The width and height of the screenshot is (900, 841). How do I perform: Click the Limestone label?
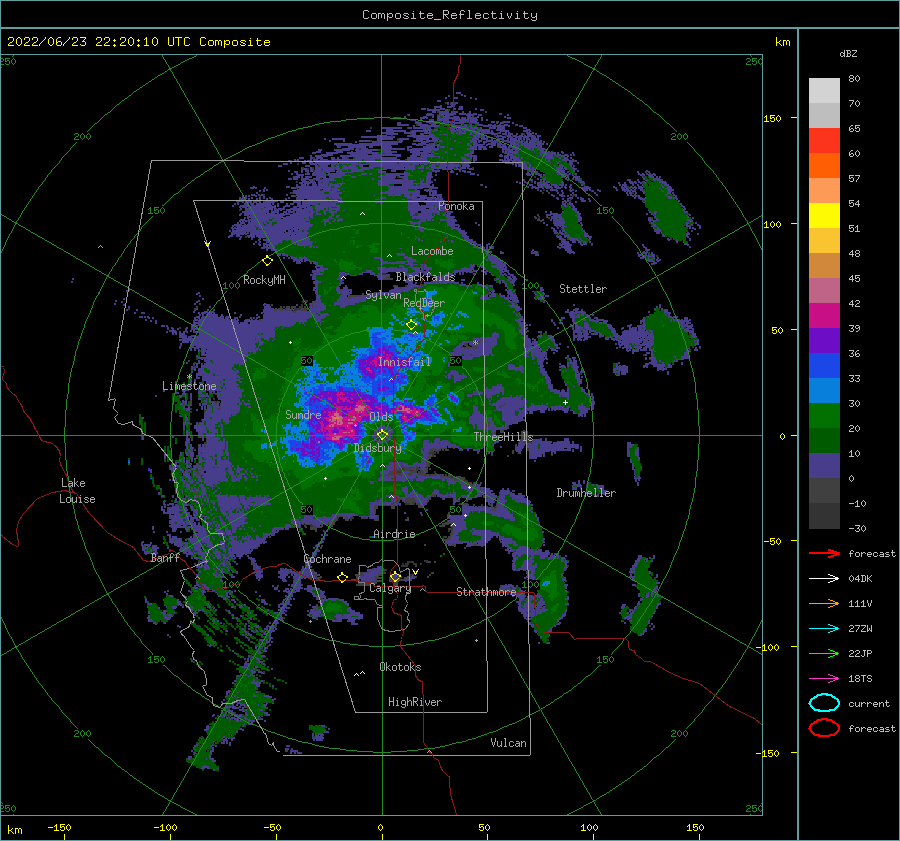click(x=189, y=386)
